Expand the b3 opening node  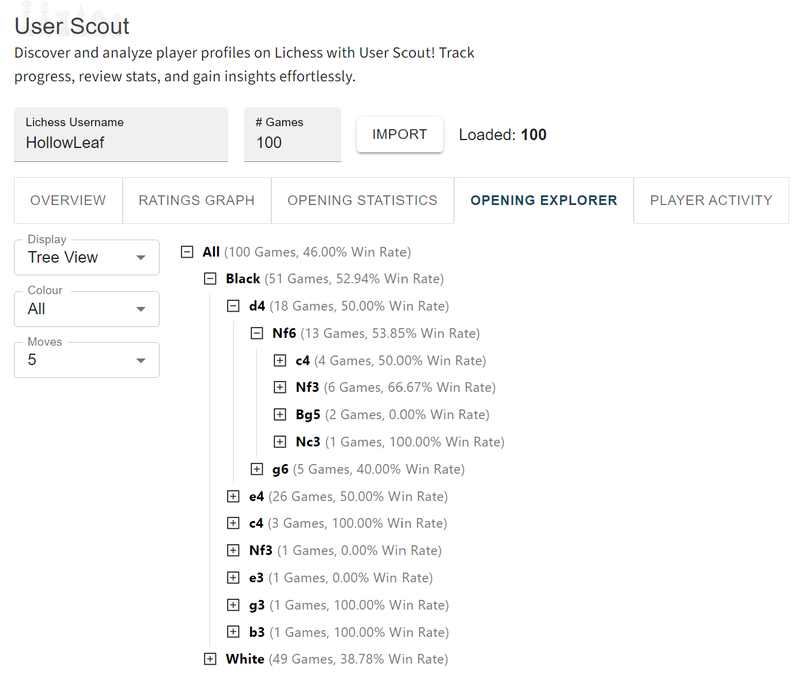pyautogui.click(x=233, y=632)
